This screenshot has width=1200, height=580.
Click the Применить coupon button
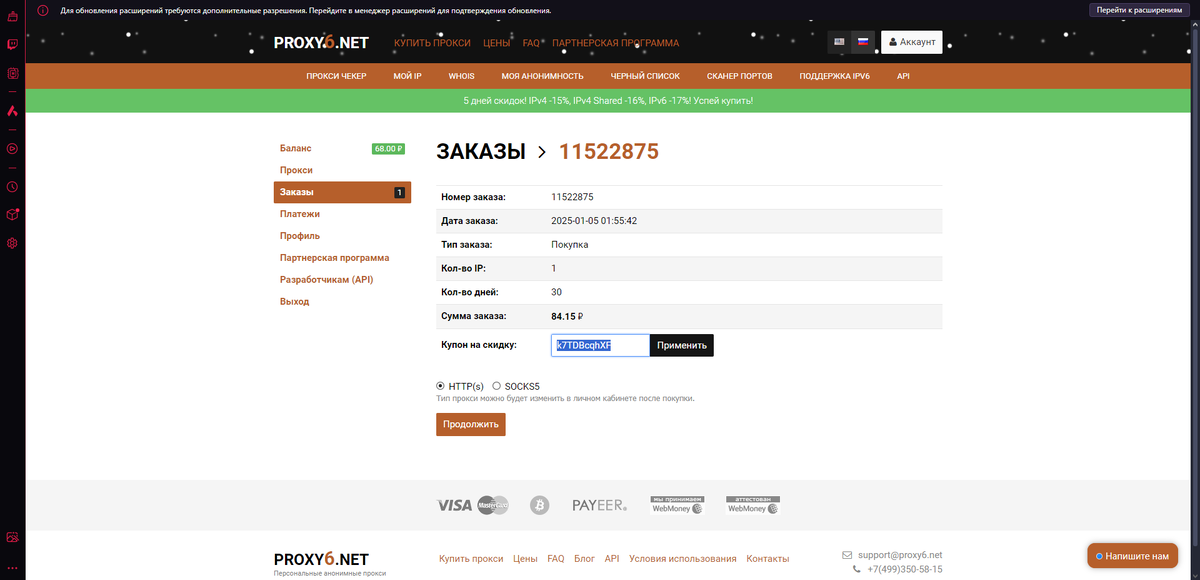(x=682, y=345)
